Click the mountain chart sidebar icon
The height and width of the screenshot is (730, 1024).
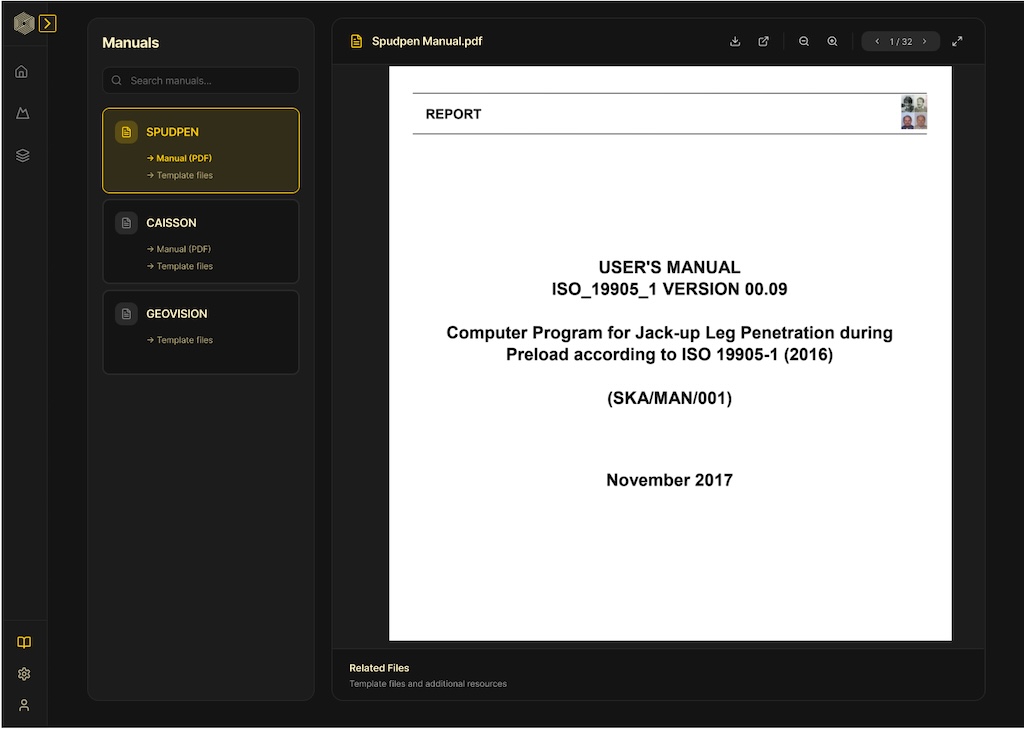[x=23, y=114]
